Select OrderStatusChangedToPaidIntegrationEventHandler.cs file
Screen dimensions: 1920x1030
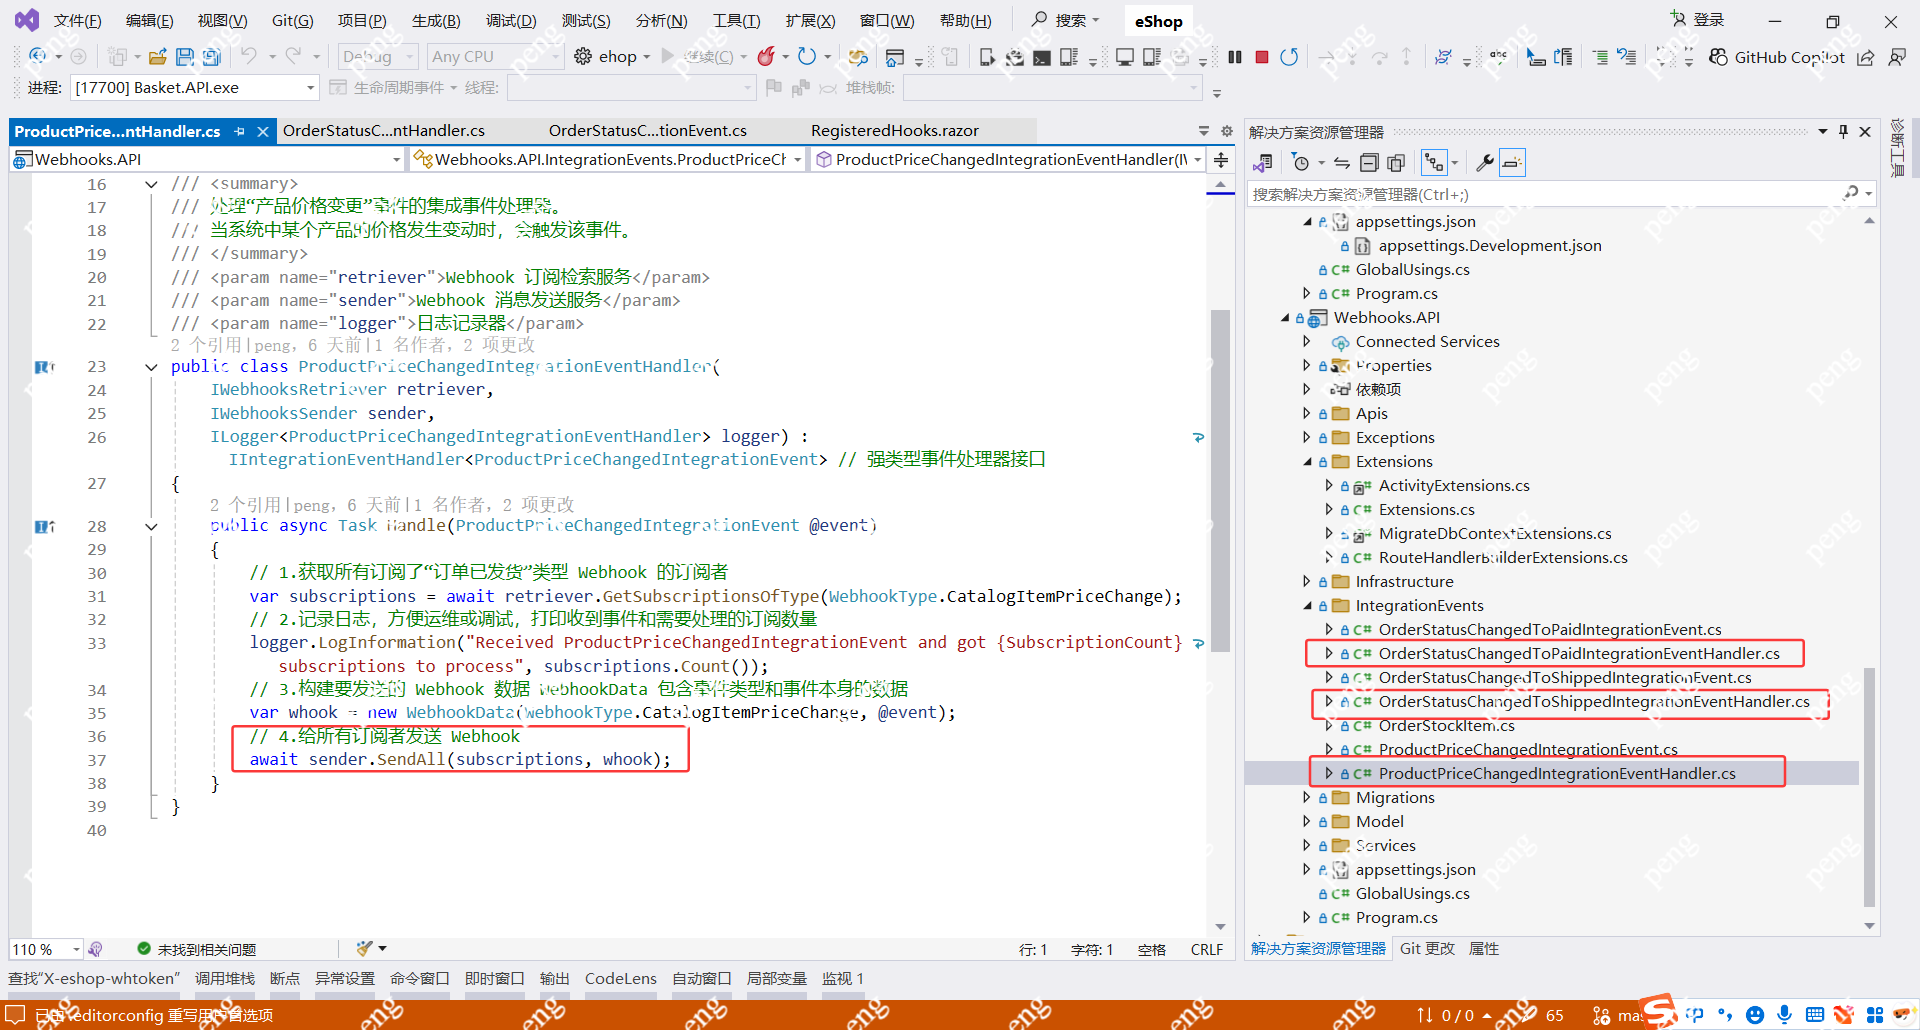pyautogui.click(x=1578, y=653)
